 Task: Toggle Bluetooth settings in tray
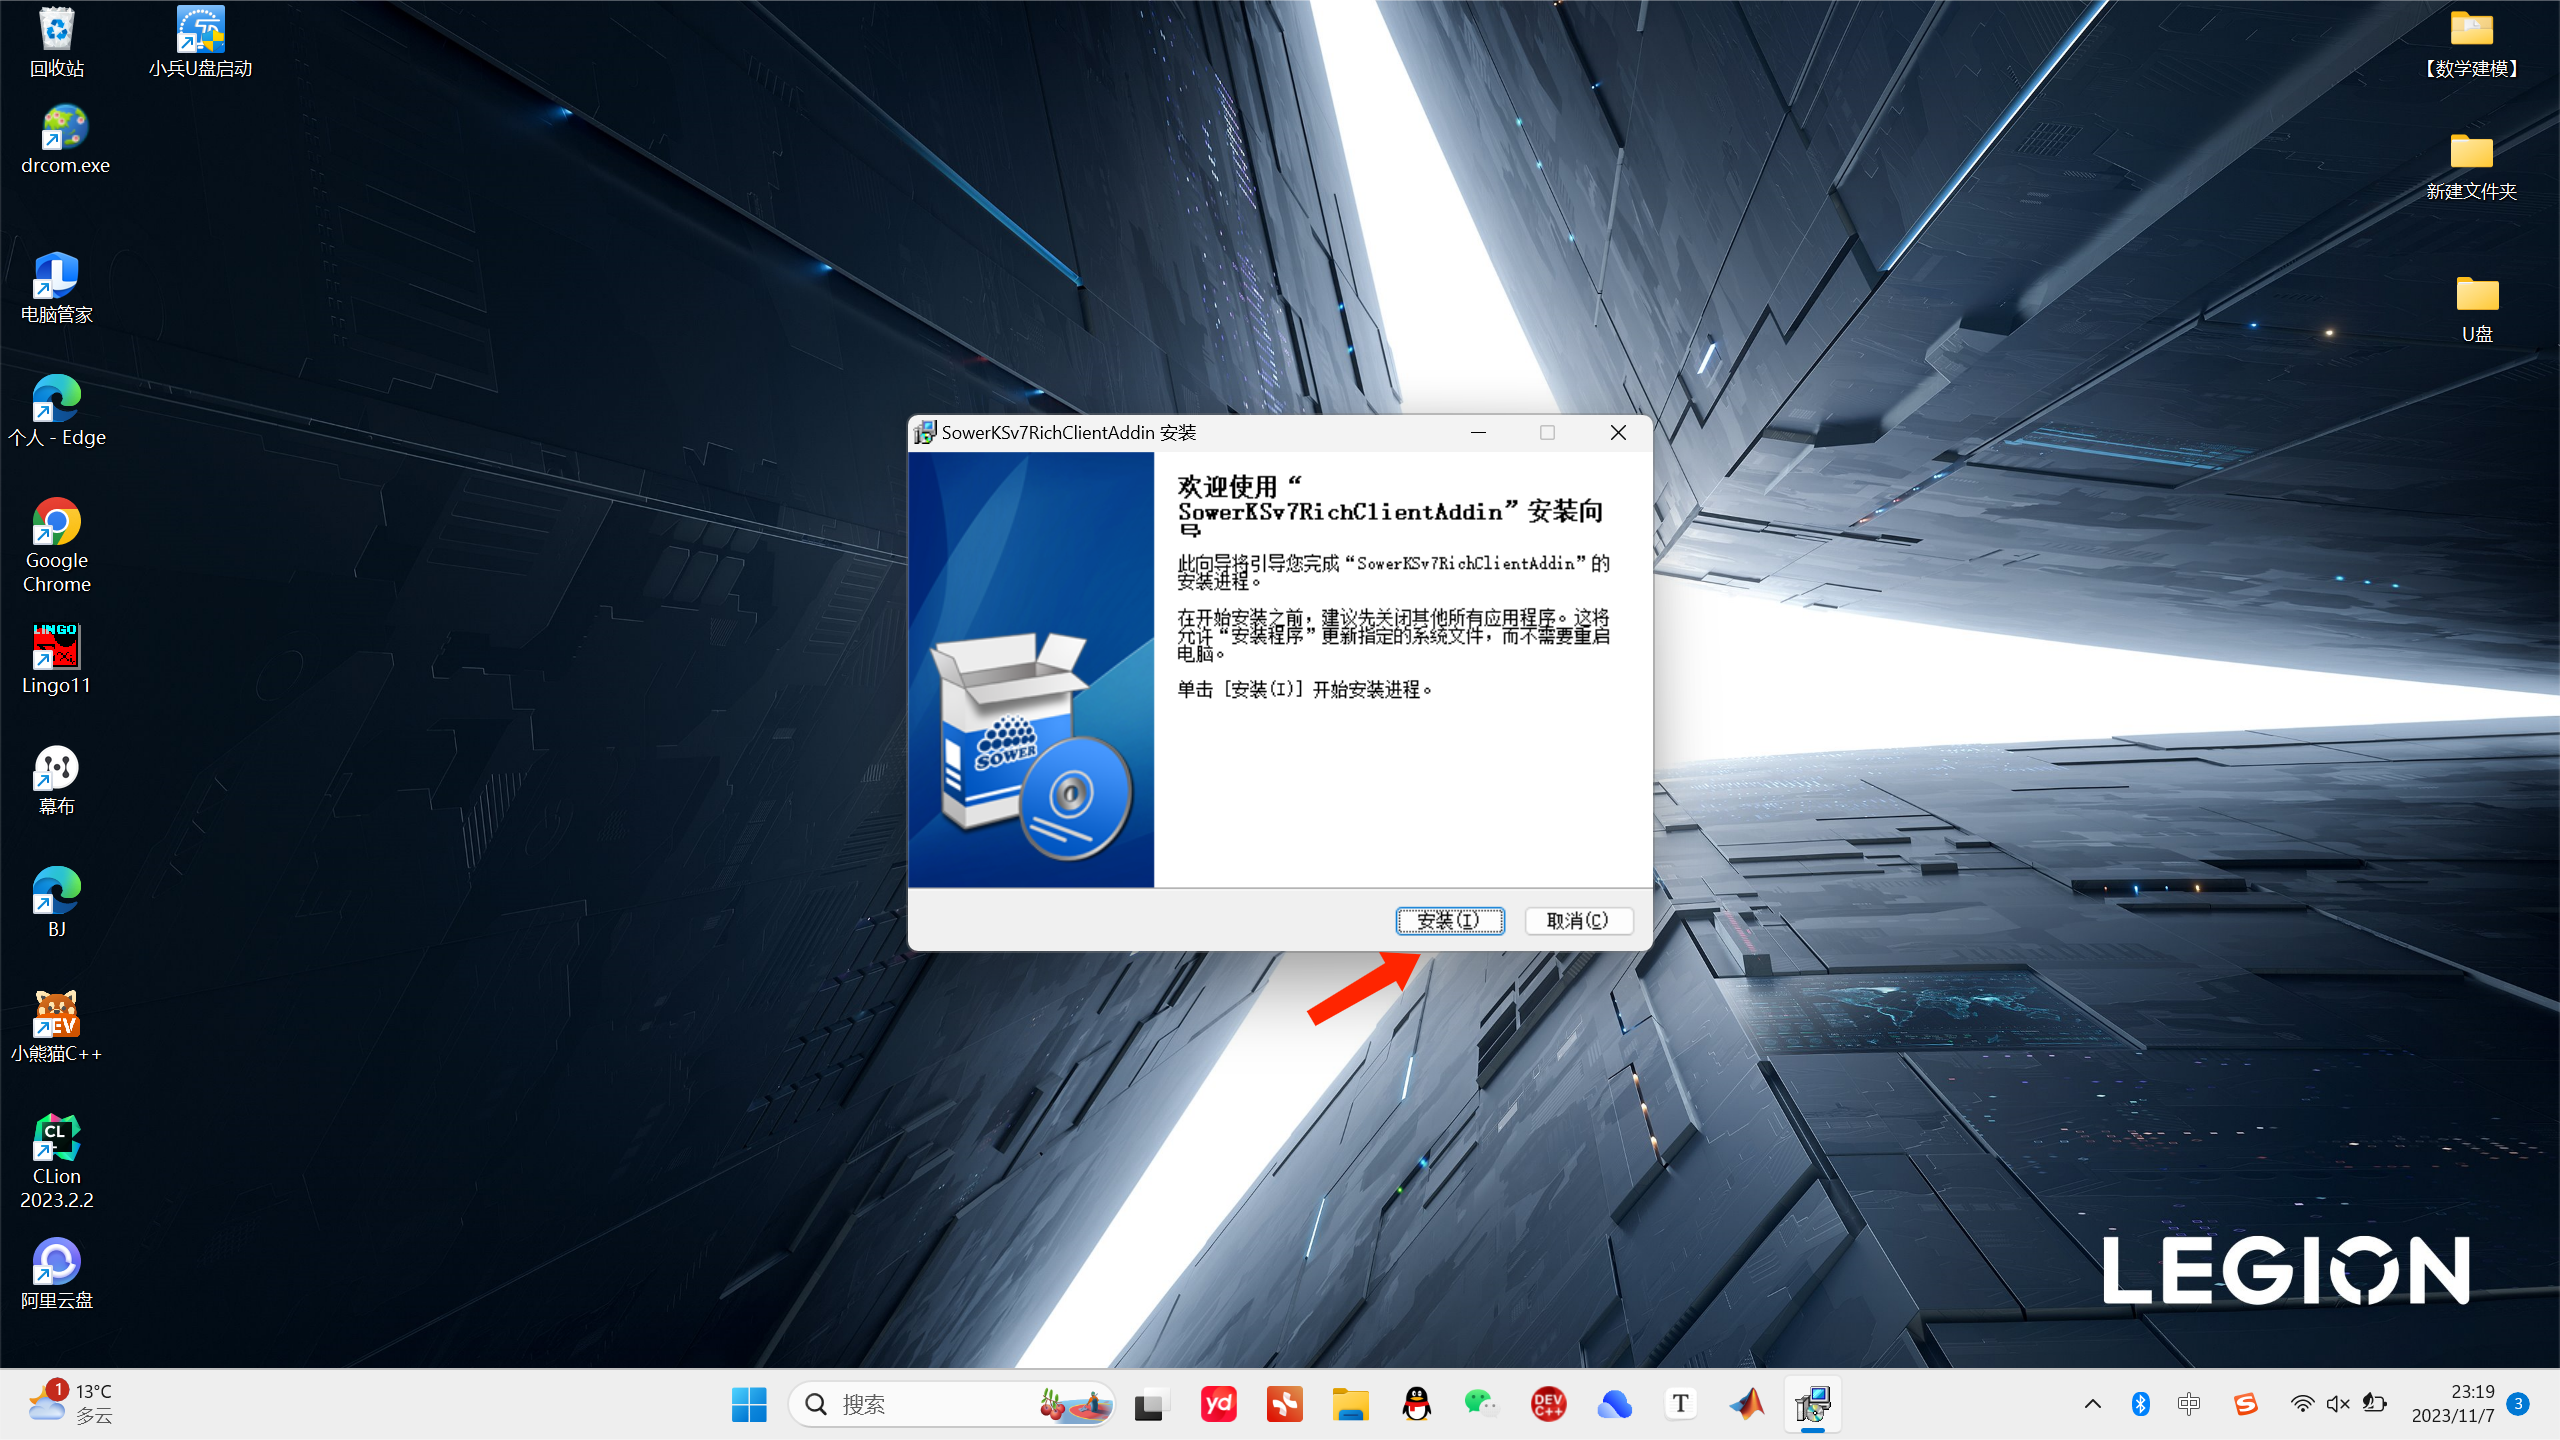click(2142, 1403)
